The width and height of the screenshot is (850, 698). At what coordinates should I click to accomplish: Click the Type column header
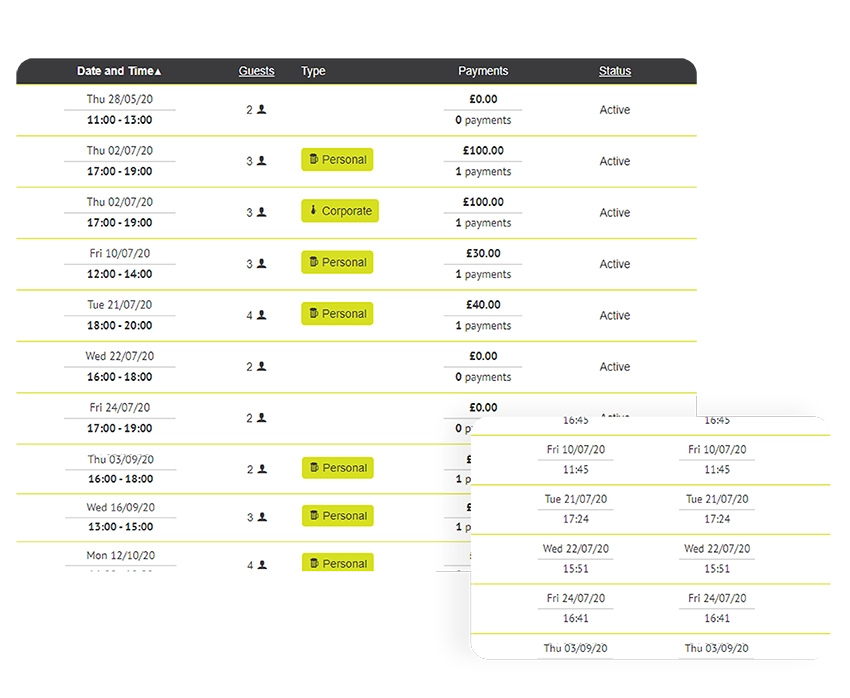pos(313,71)
